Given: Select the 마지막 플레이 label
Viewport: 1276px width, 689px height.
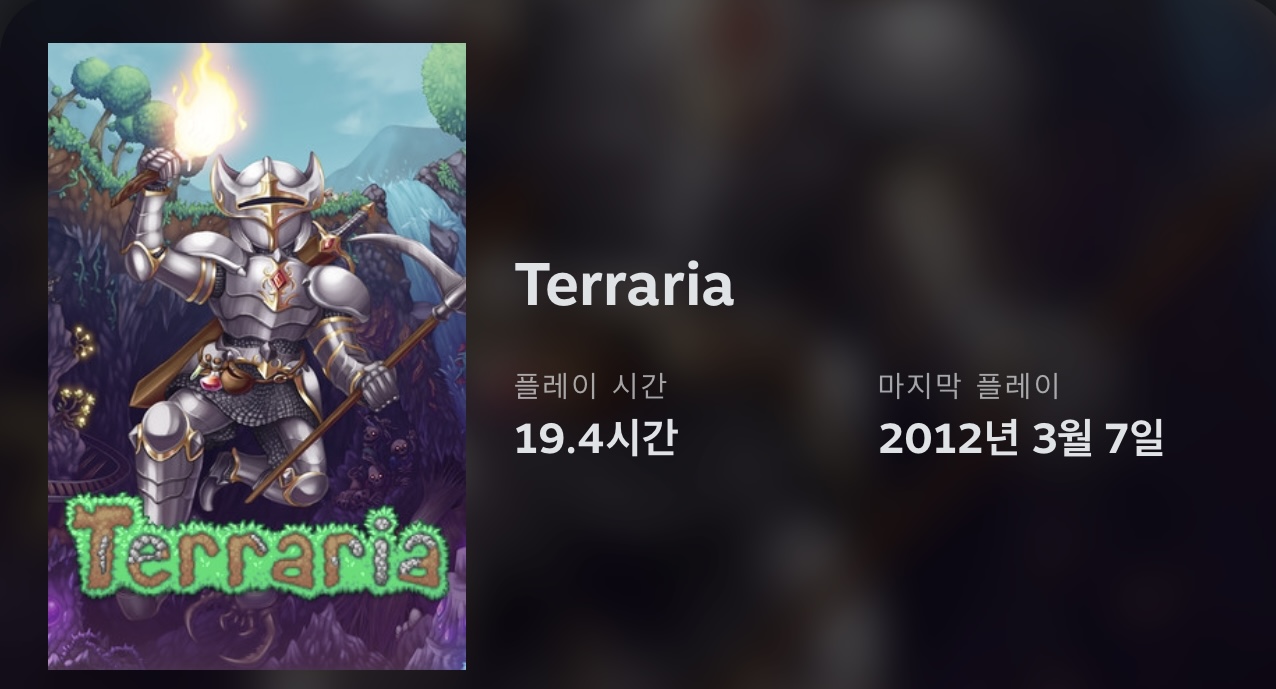Looking at the screenshot, I should tap(969, 385).
